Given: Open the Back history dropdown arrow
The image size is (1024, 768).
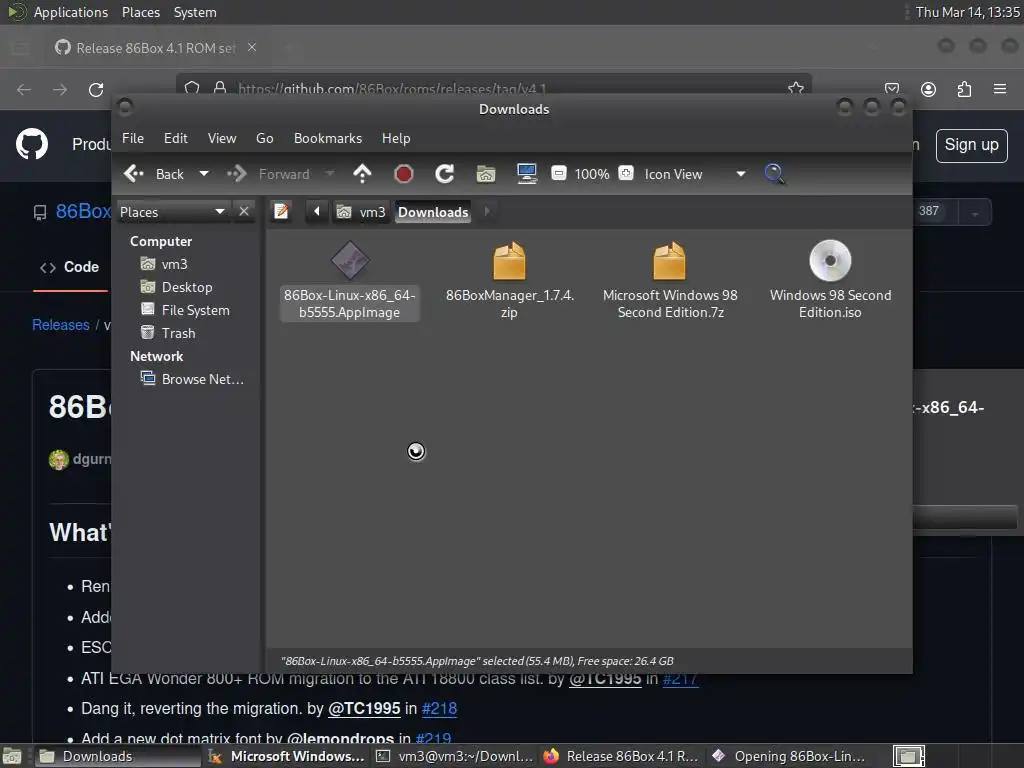Looking at the screenshot, I should tap(204, 174).
